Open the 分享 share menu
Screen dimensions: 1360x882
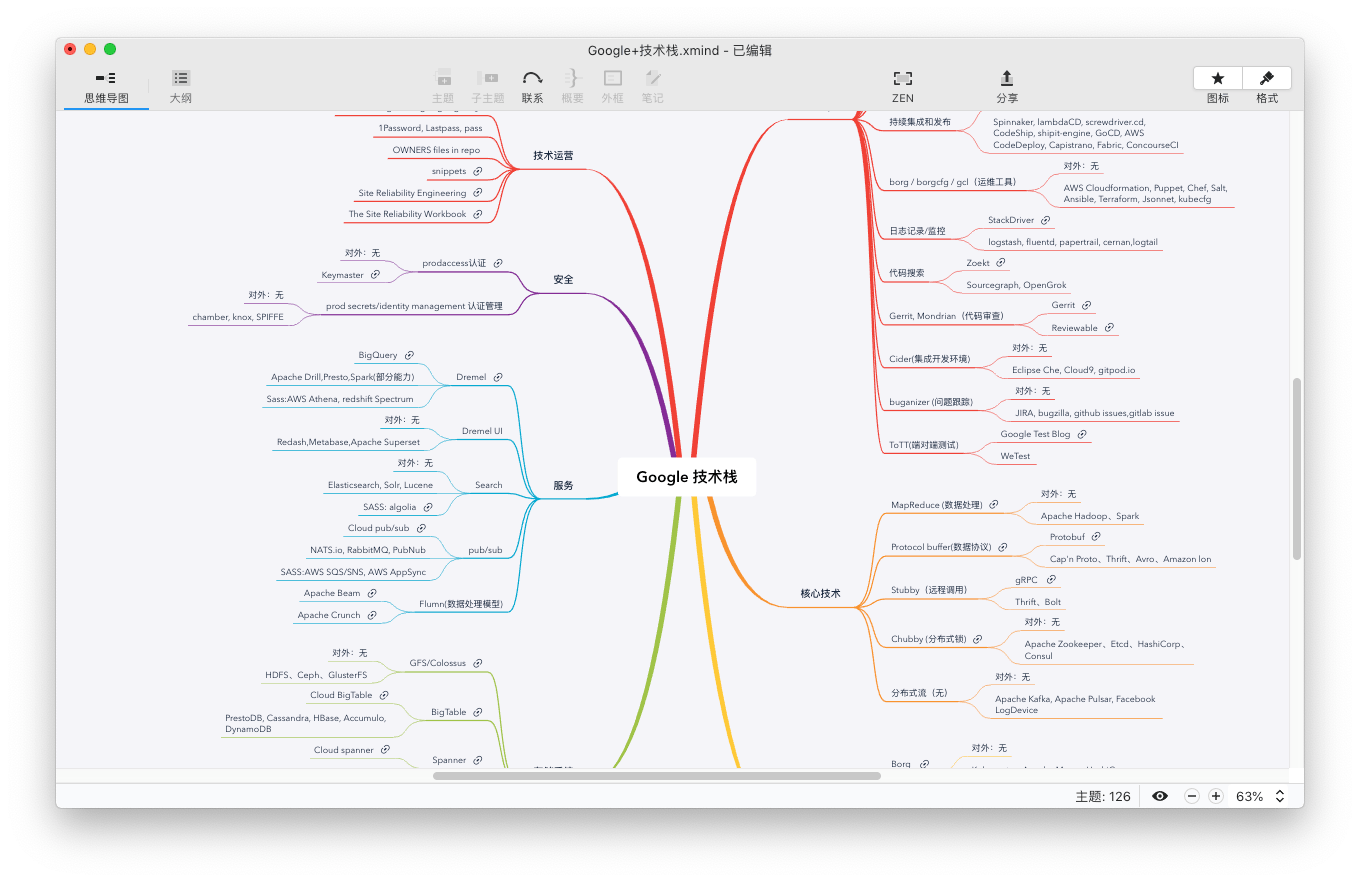[x=1007, y=87]
